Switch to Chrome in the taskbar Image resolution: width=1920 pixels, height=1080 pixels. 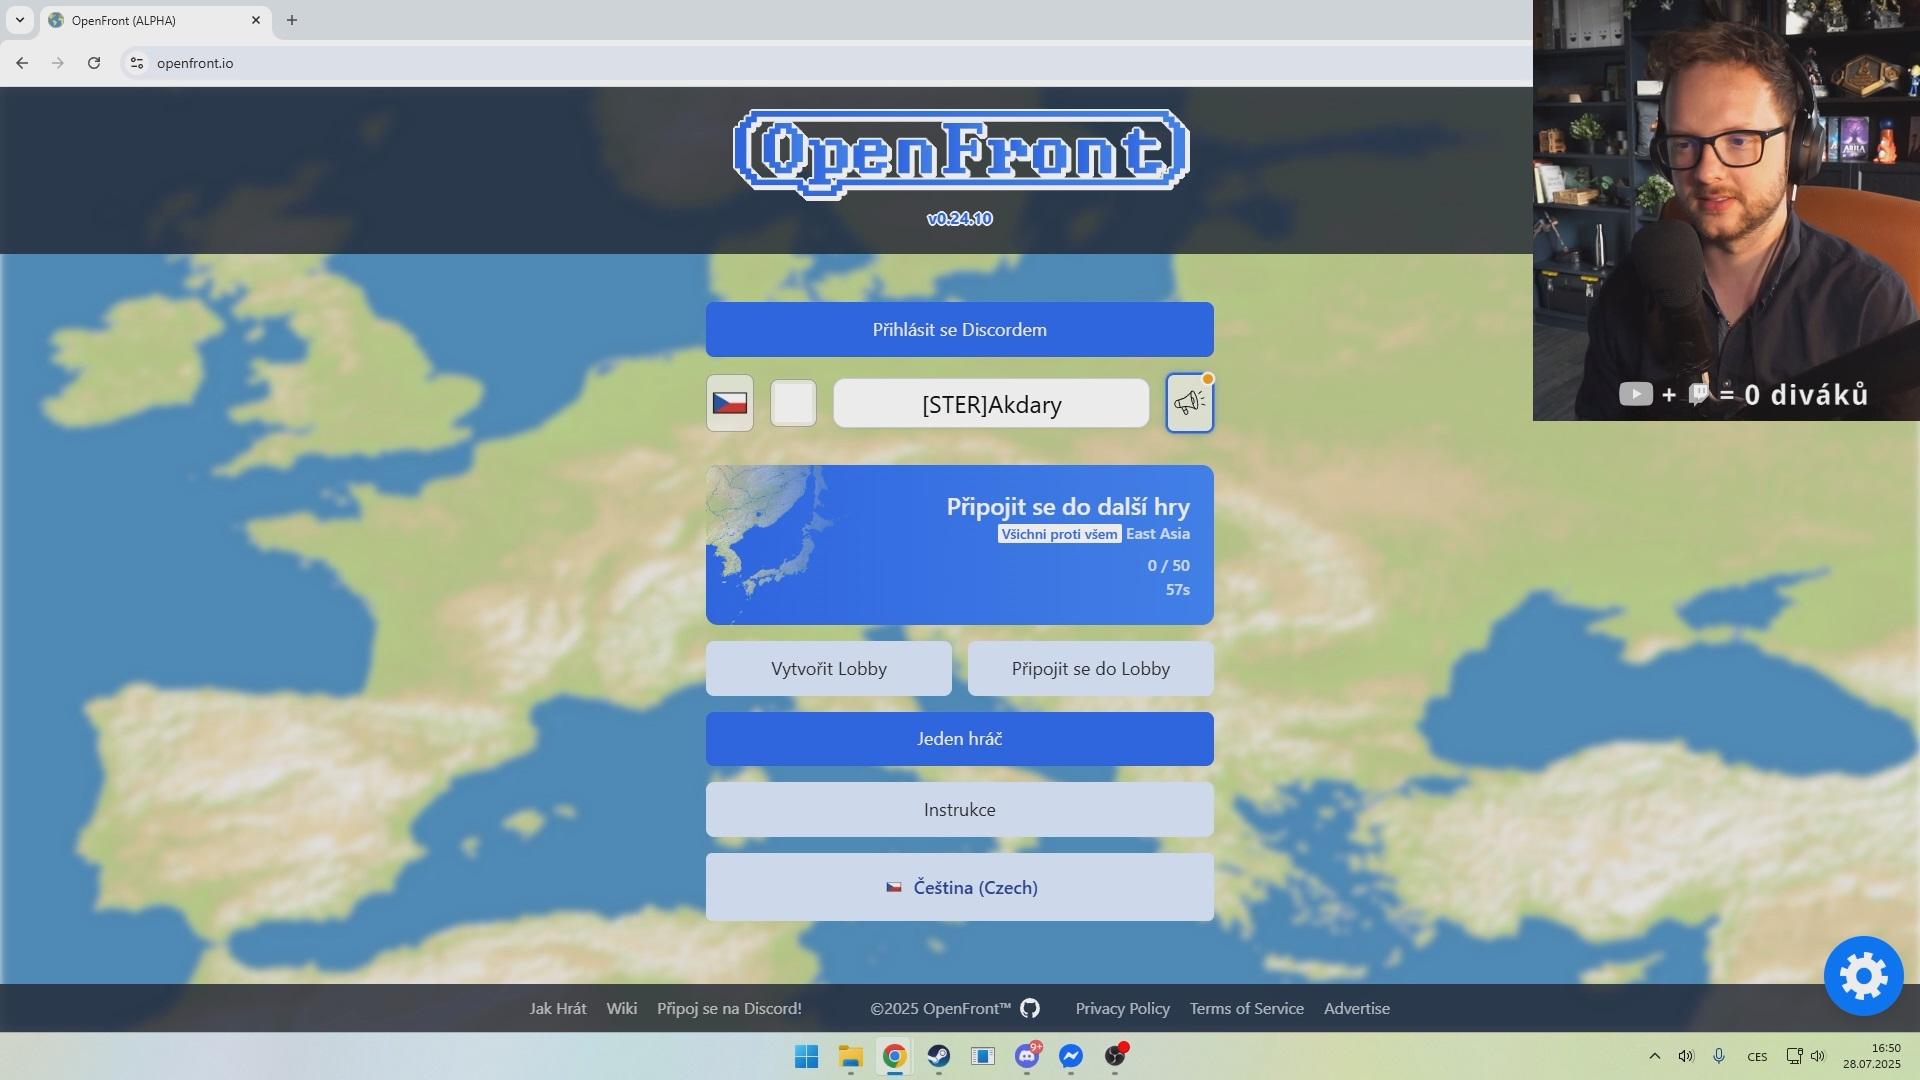coord(894,1056)
